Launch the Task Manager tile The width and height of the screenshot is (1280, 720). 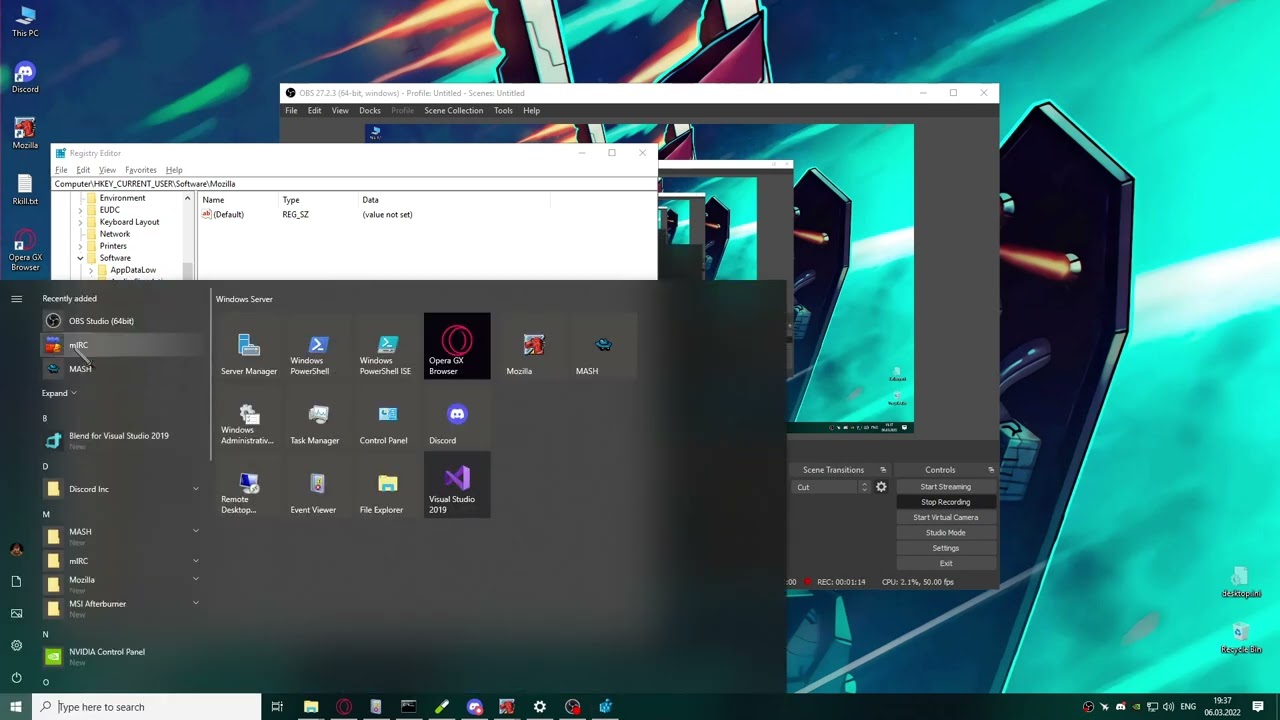(x=318, y=416)
